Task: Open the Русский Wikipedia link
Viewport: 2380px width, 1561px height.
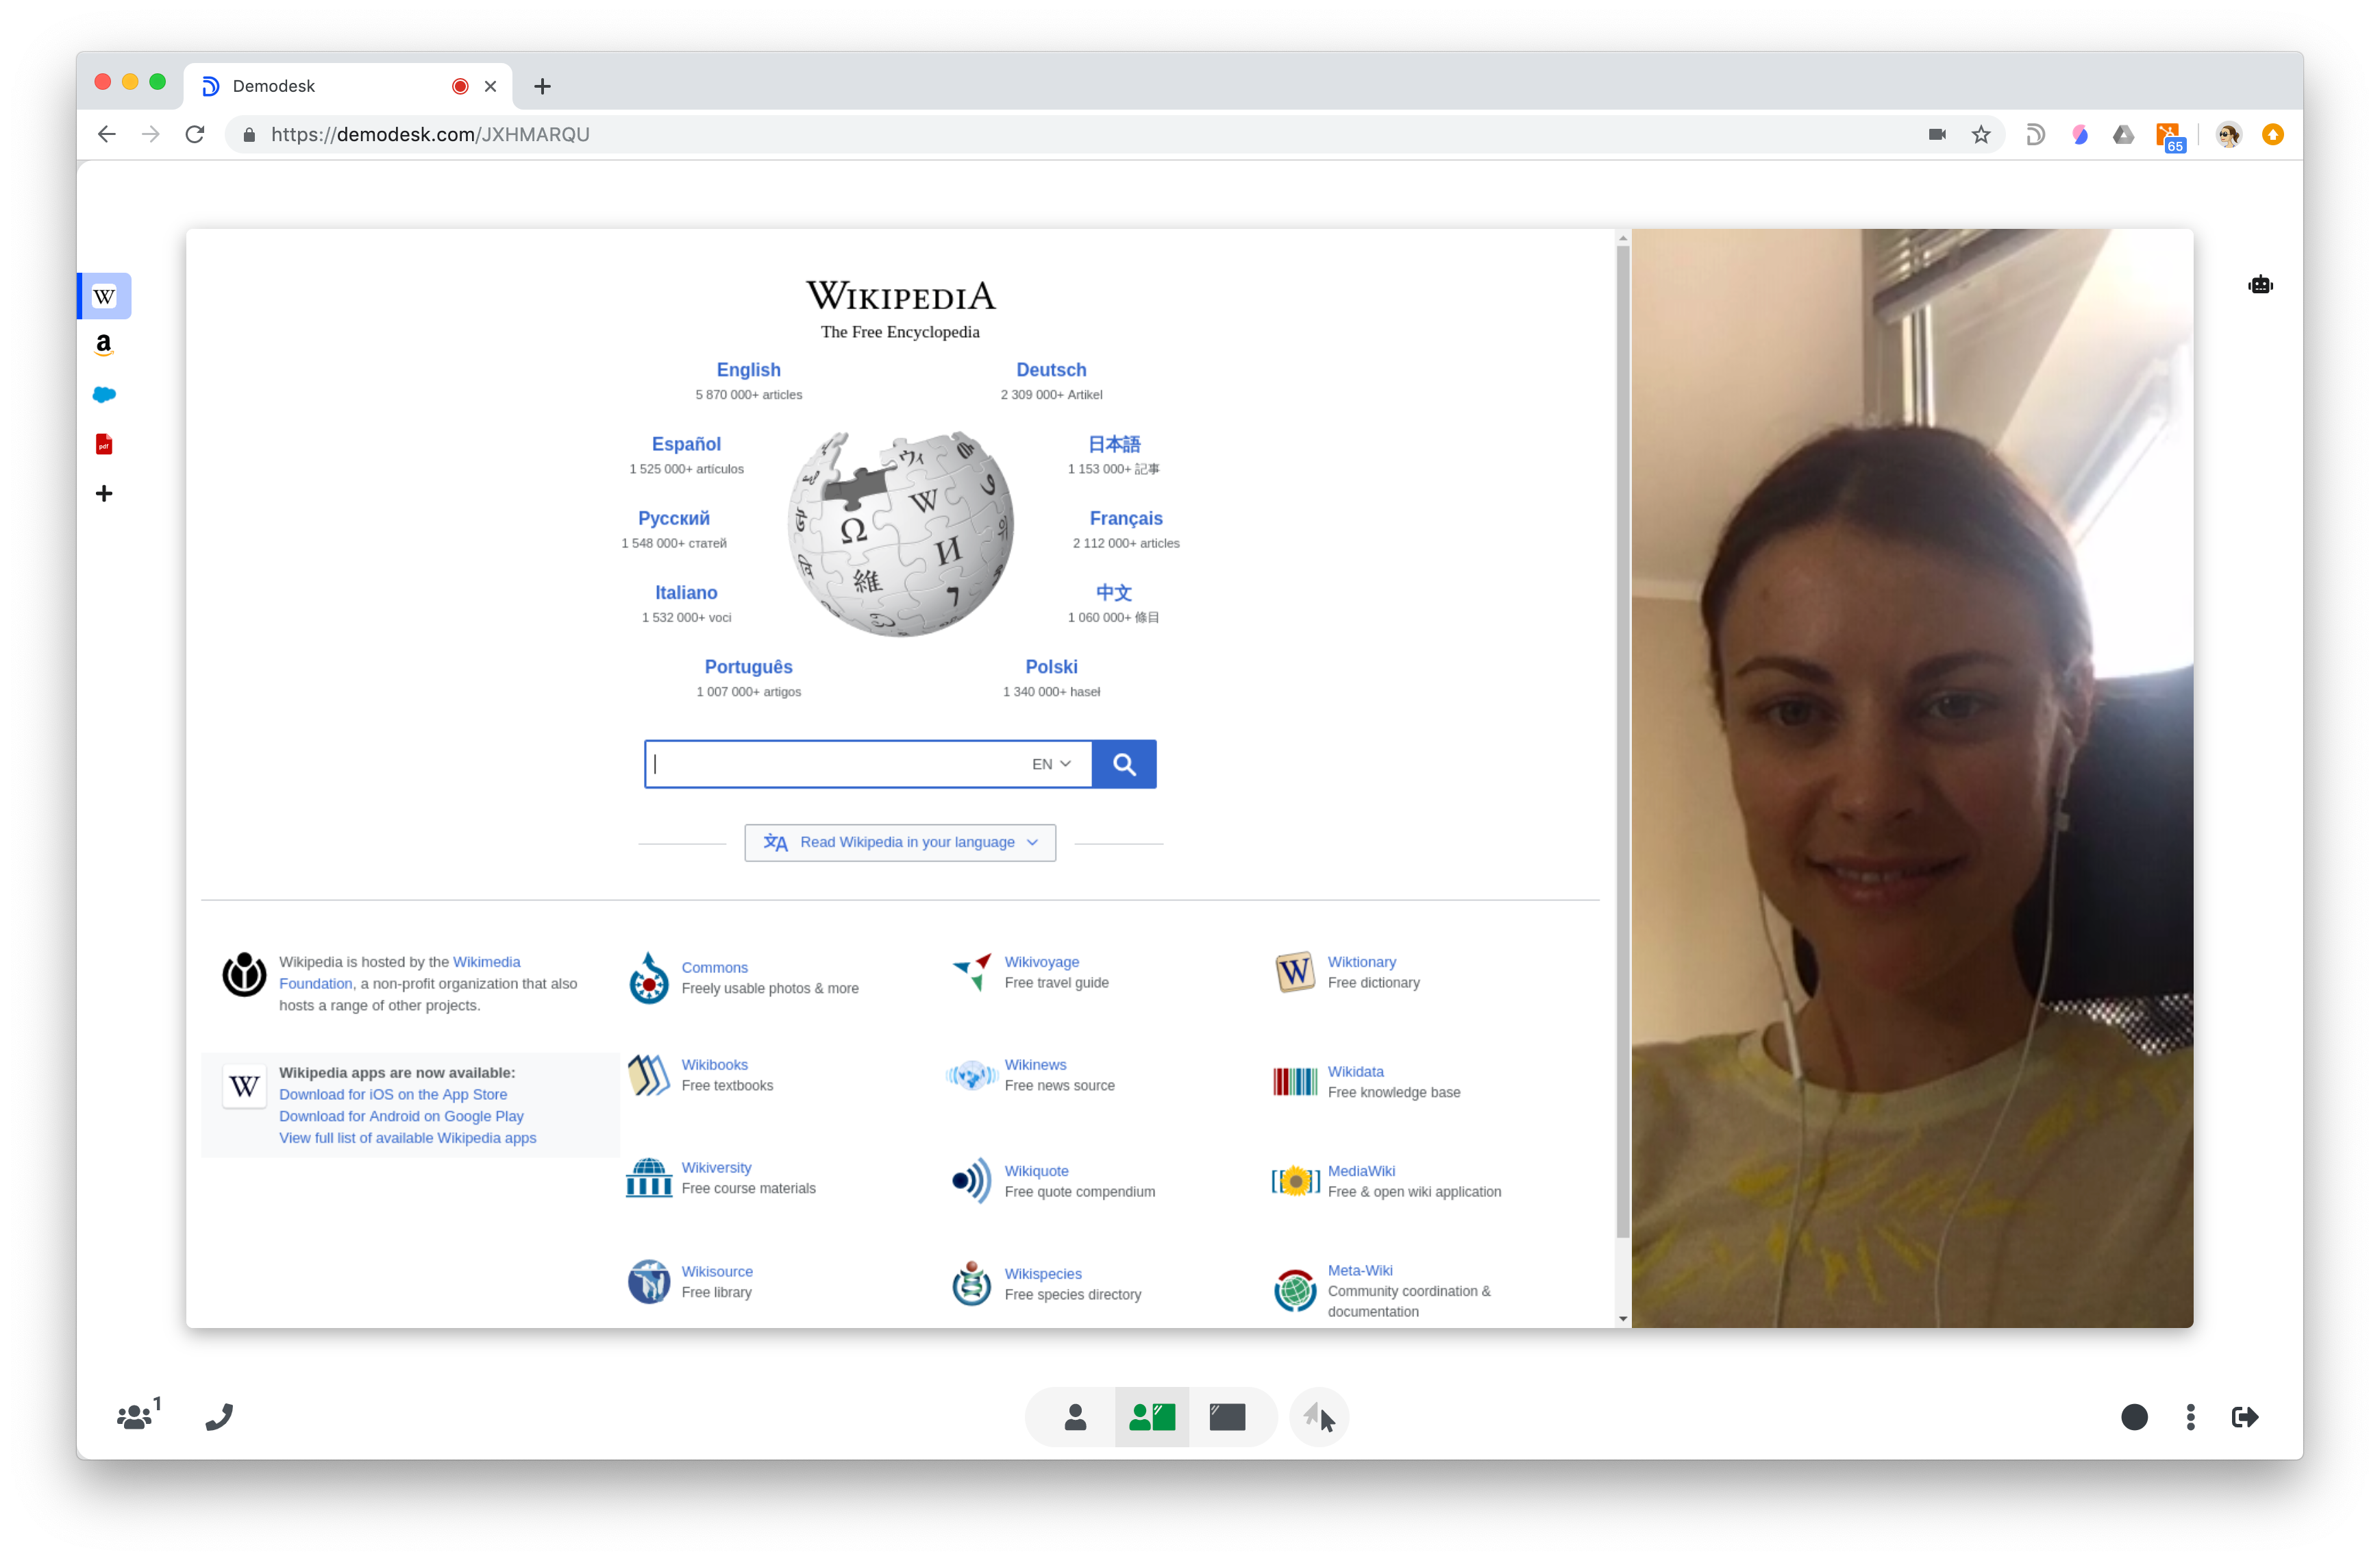Action: click(674, 518)
